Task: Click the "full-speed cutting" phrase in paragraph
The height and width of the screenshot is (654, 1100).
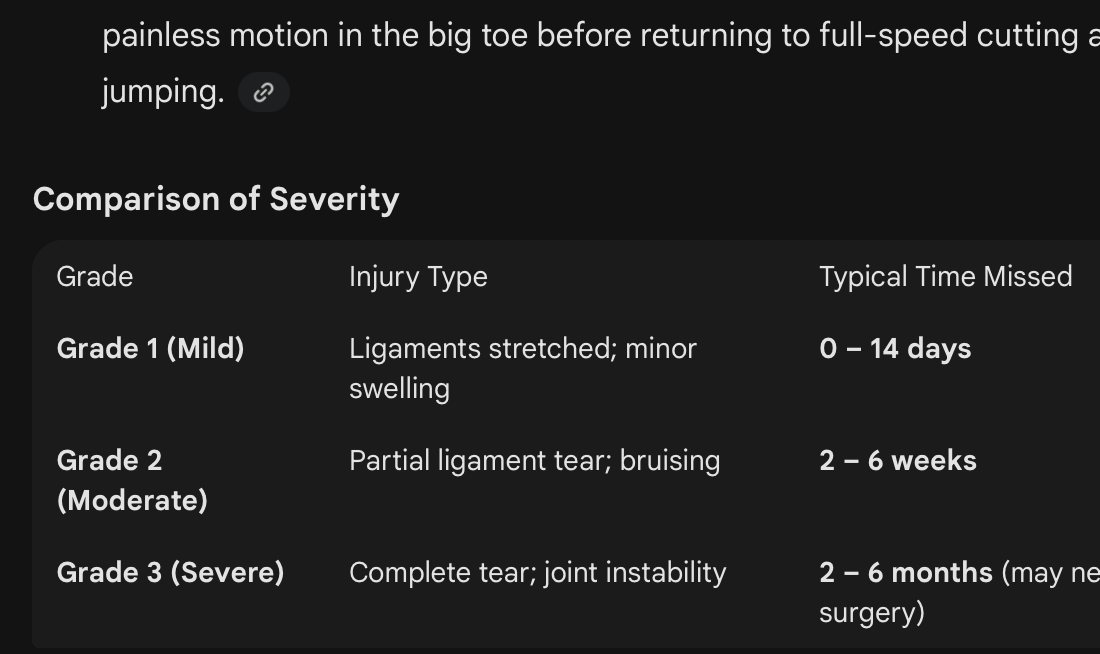Action: coord(948,35)
